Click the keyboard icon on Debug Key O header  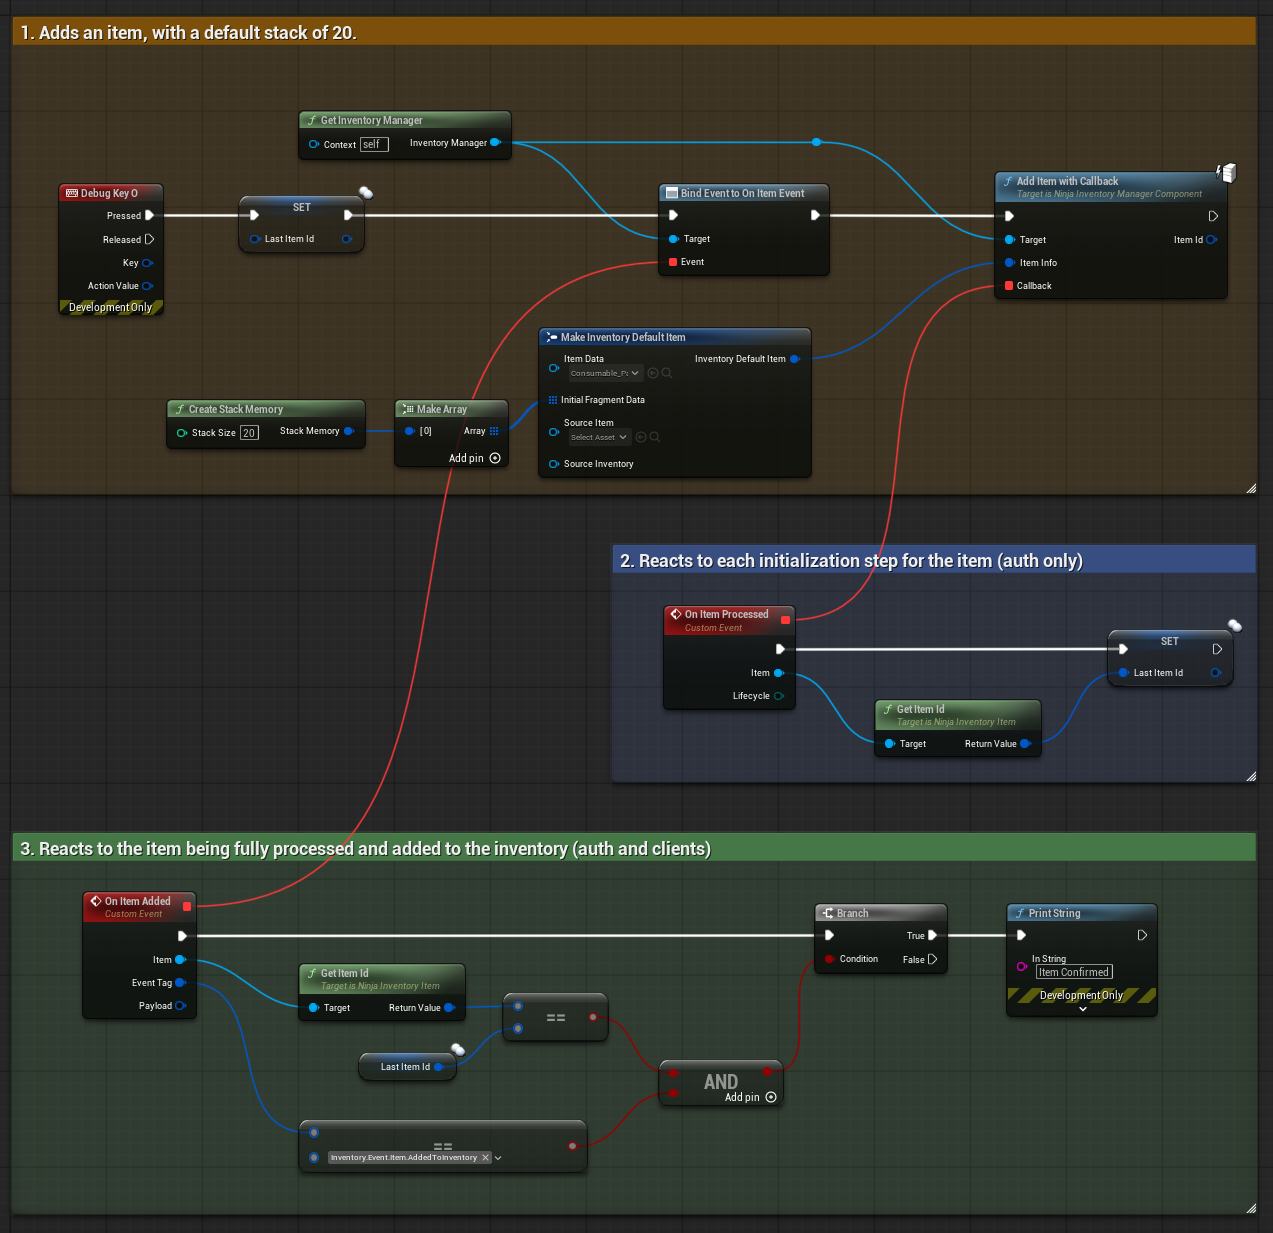(x=72, y=193)
